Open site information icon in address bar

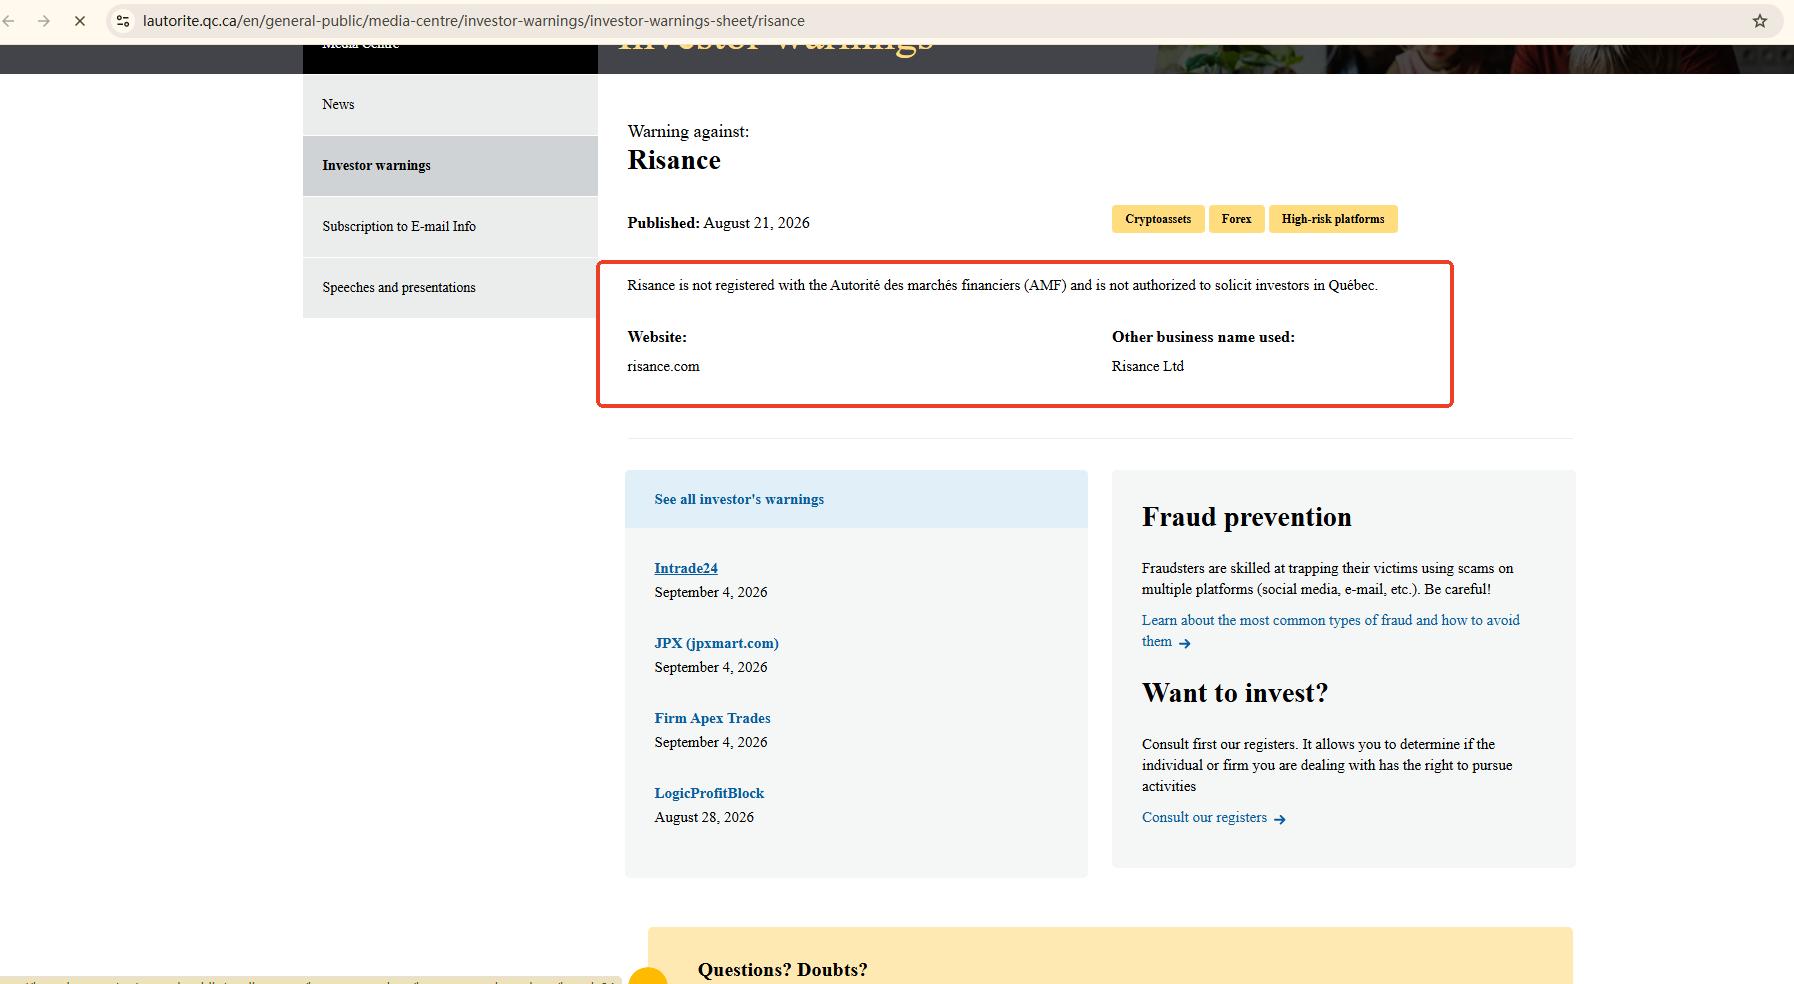point(123,21)
